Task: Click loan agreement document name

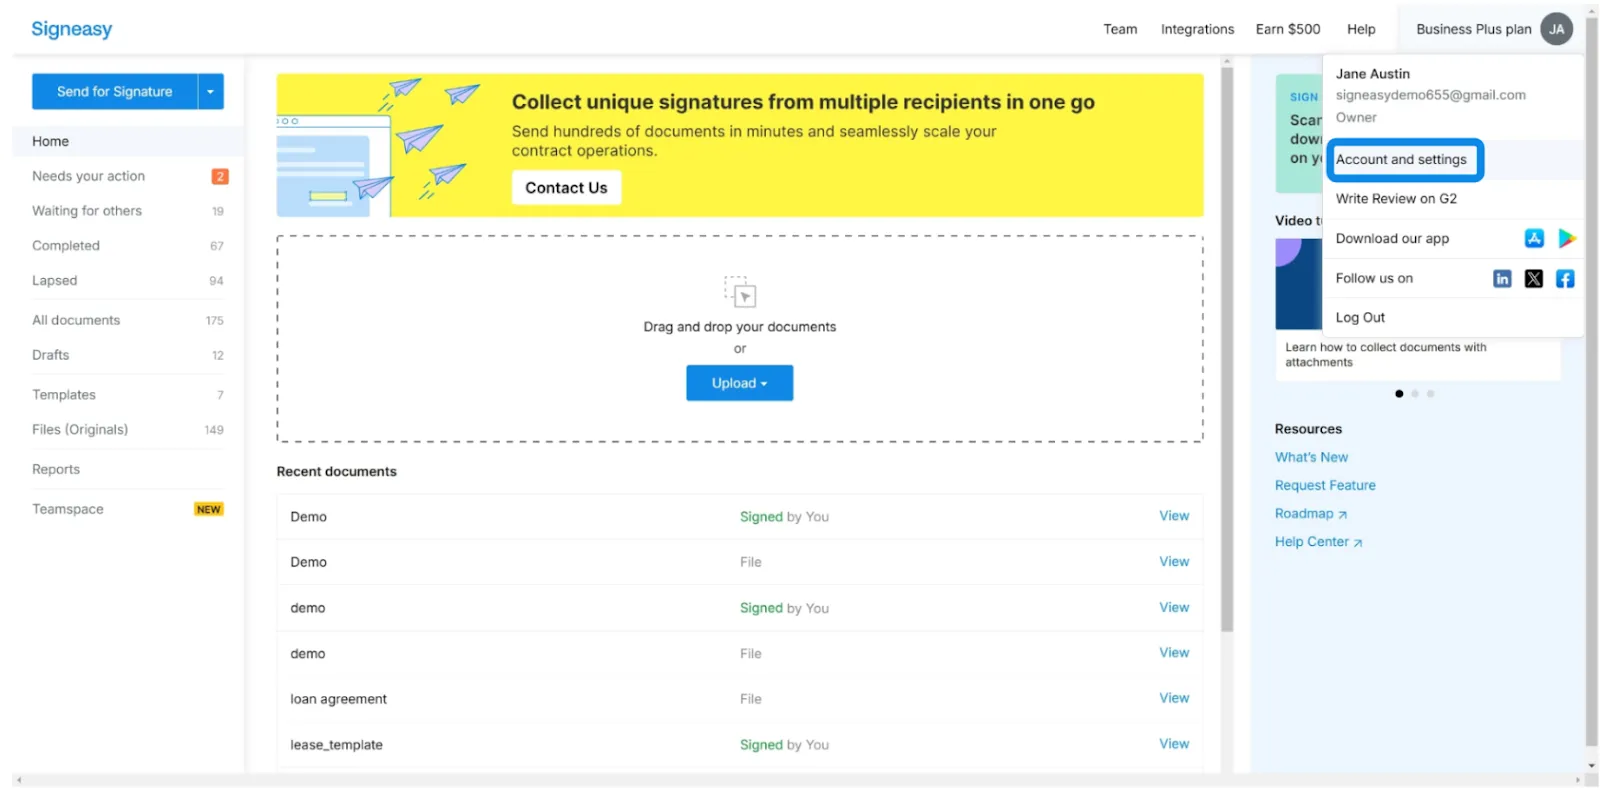Action: (x=338, y=699)
